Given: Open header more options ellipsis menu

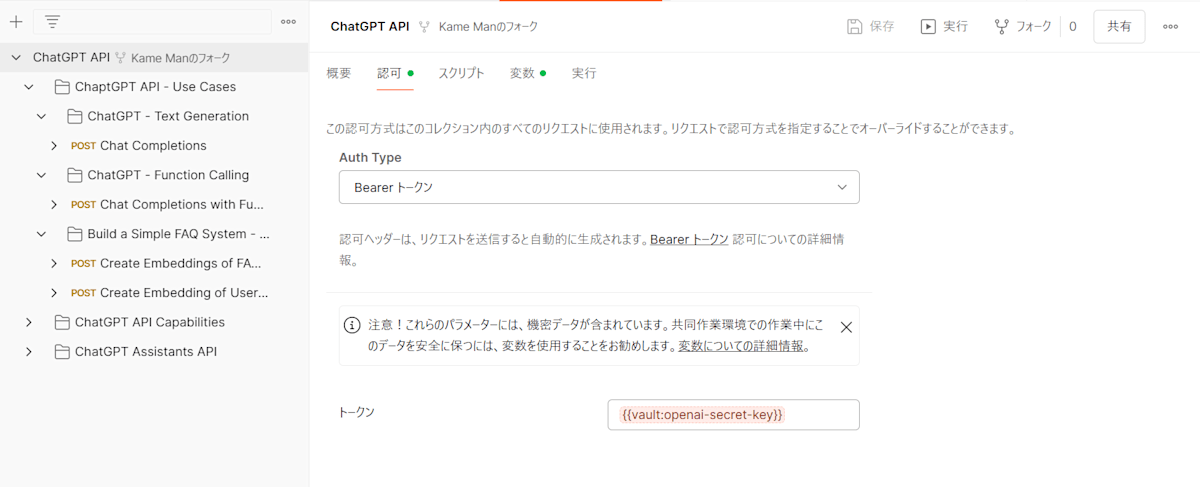Looking at the screenshot, I should click(x=1170, y=27).
